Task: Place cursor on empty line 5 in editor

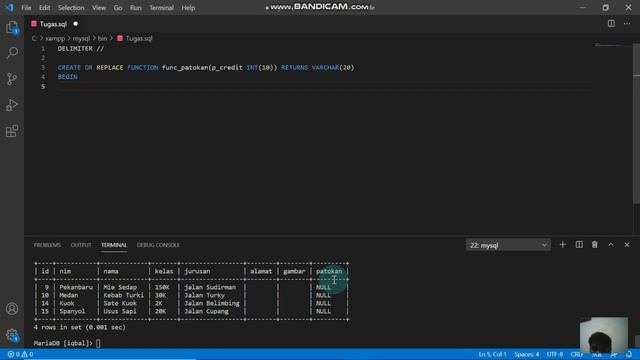Action: 324,87
